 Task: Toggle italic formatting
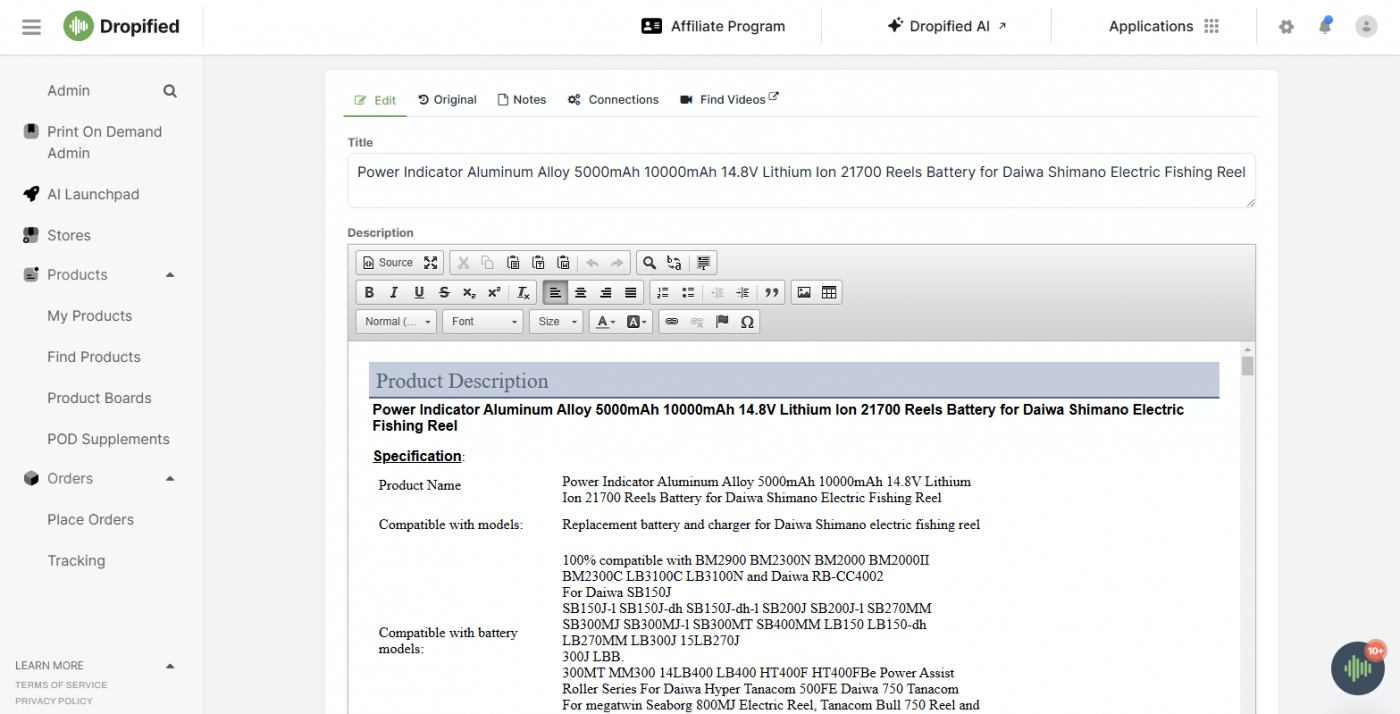pyautogui.click(x=394, y=292)
